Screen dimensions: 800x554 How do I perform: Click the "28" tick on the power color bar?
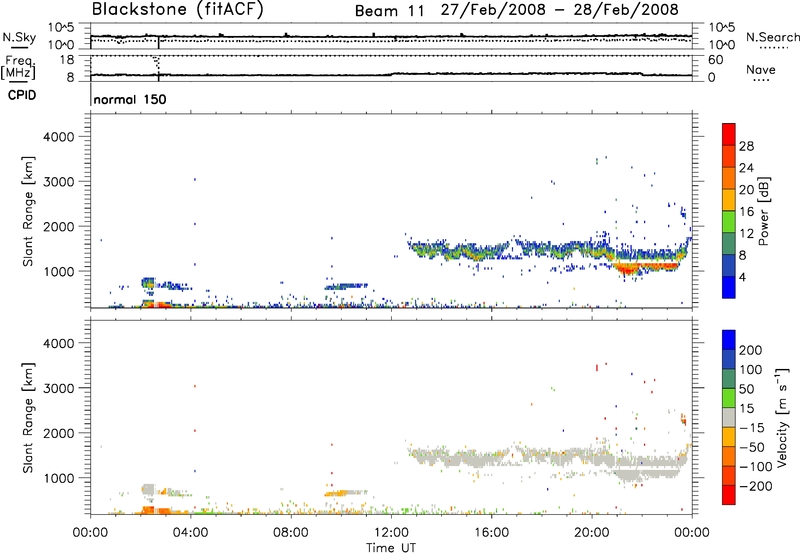point(746,146)
